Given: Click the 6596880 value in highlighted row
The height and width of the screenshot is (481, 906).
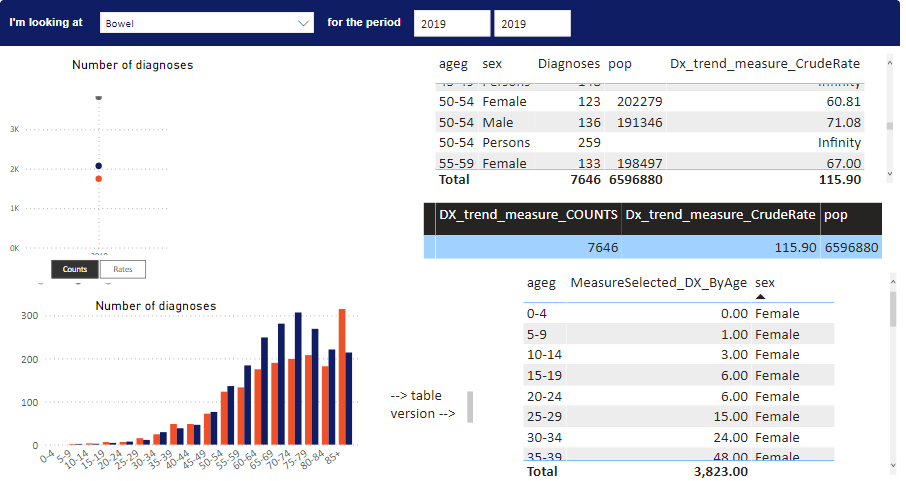Looking at the screenshot, I should pos(852,247).
